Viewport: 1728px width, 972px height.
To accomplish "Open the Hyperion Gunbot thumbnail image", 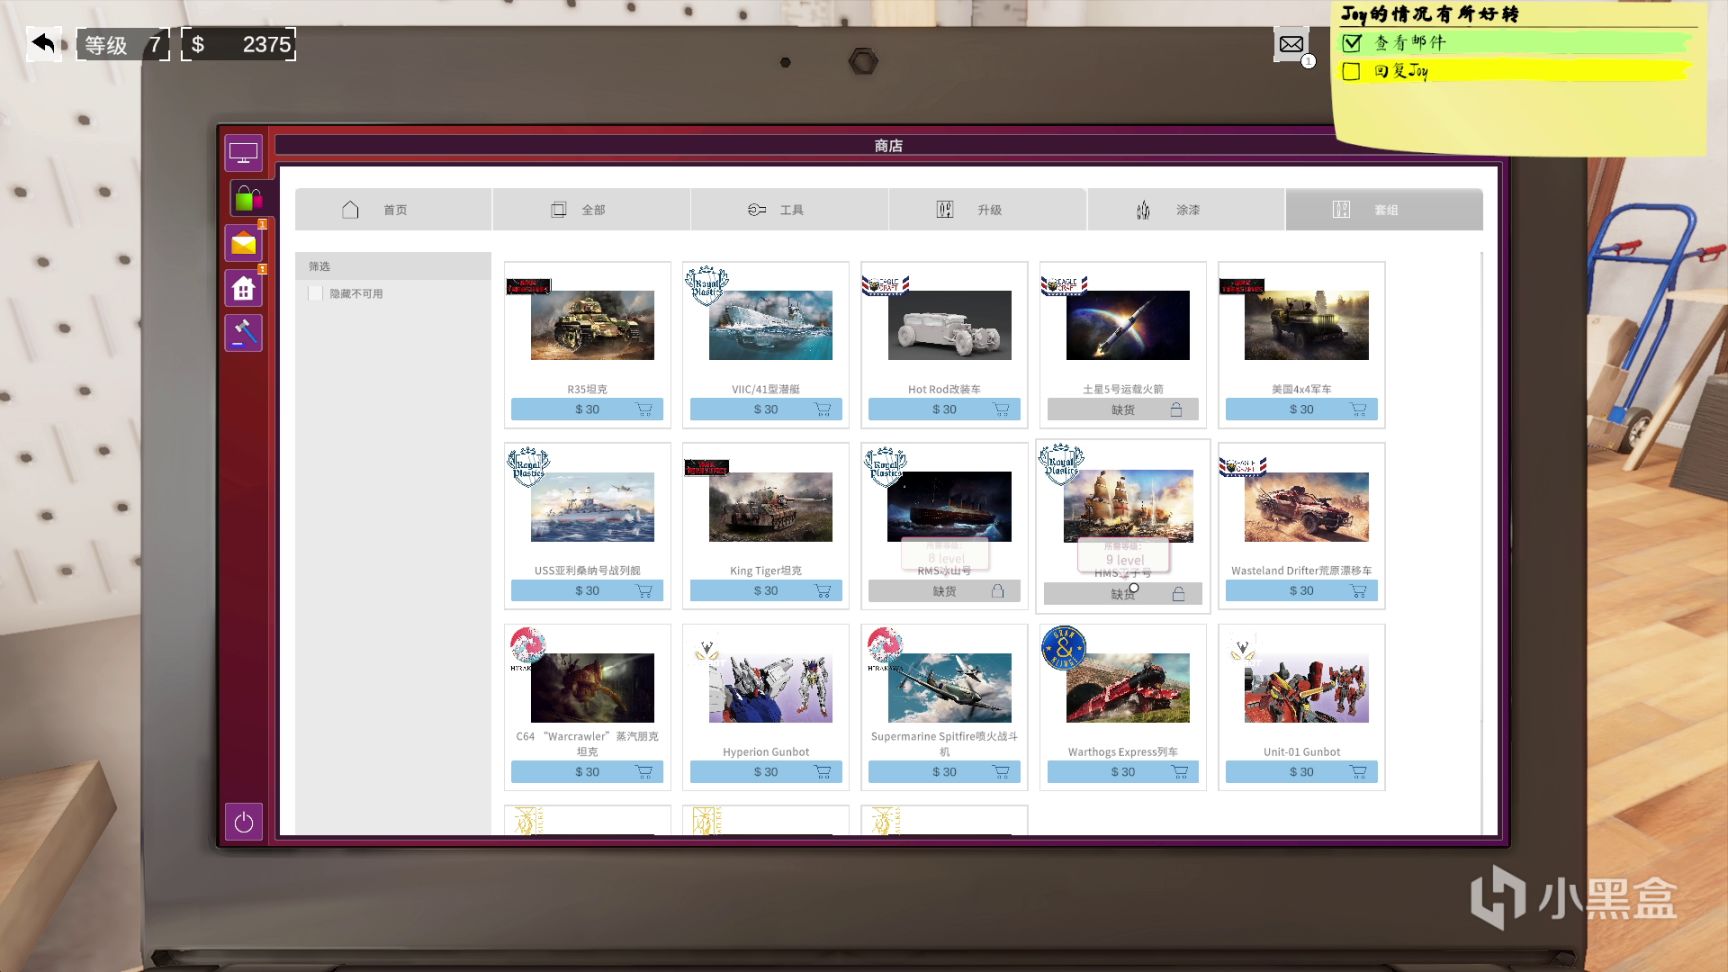I will point(770,688).
